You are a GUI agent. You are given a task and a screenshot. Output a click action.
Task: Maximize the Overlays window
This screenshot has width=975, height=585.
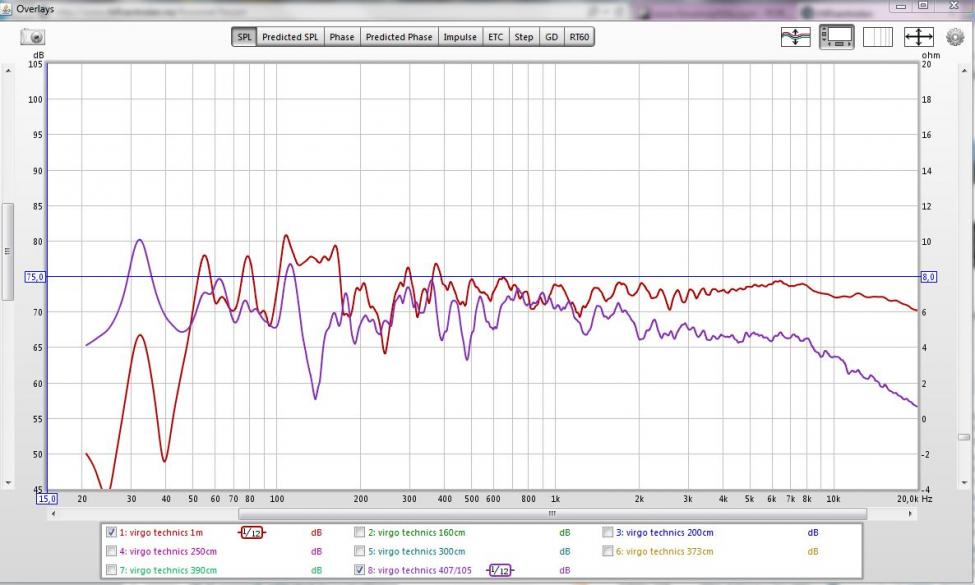click(923, 6)
